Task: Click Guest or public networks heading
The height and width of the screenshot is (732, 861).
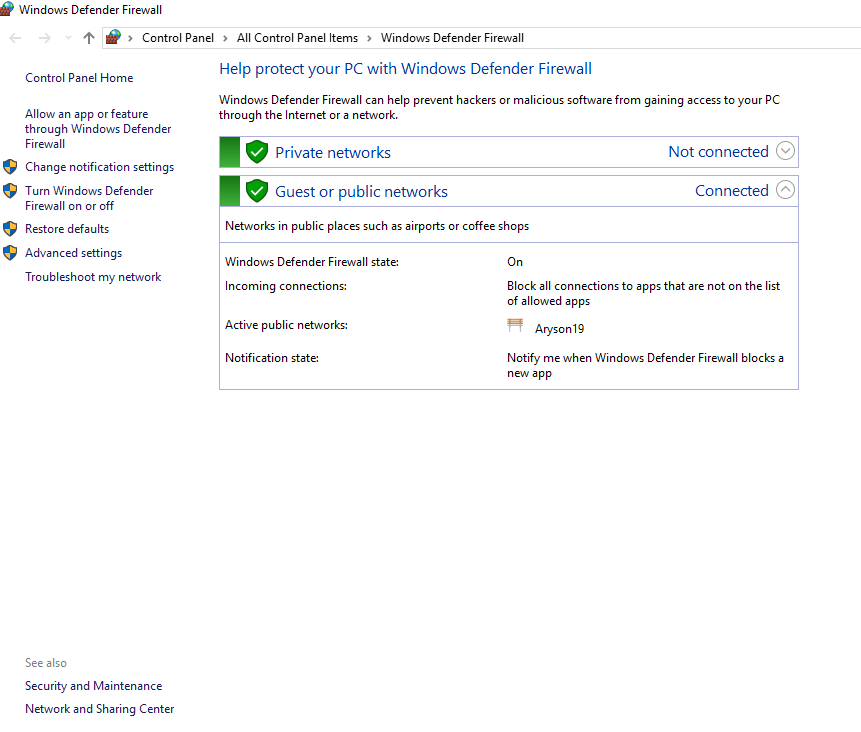Action: (361, 192)
